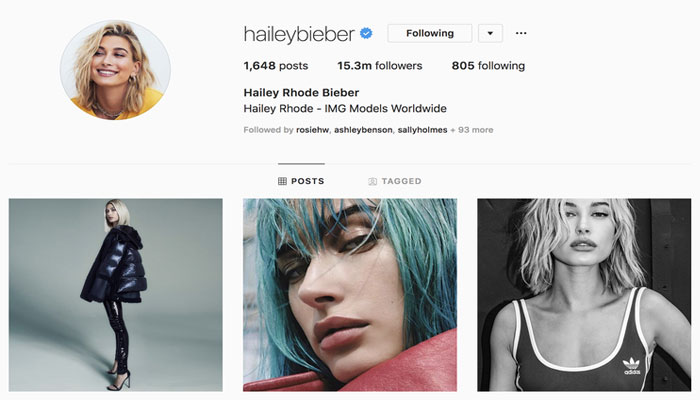Open the 15.3m followers list
The height and width of the screenshot is (400, 700).
click(379, 66)
